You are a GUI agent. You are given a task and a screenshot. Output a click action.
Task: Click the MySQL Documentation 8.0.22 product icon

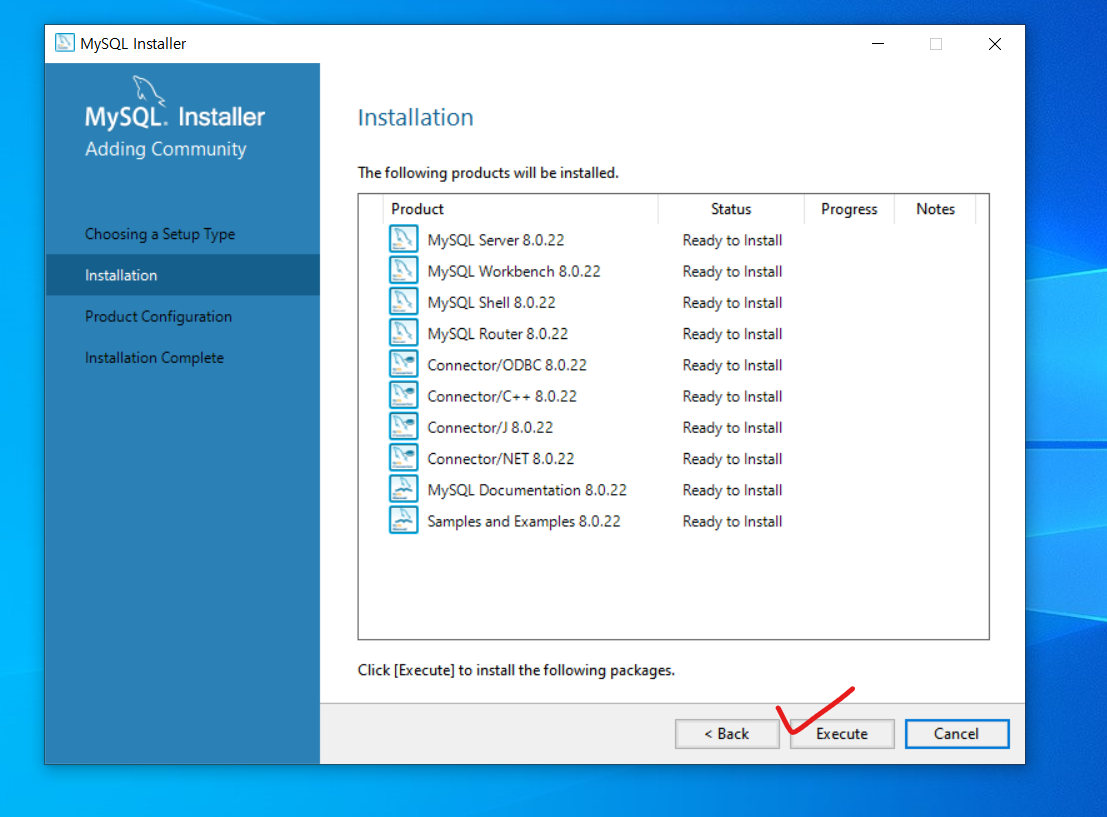(403, 489)
